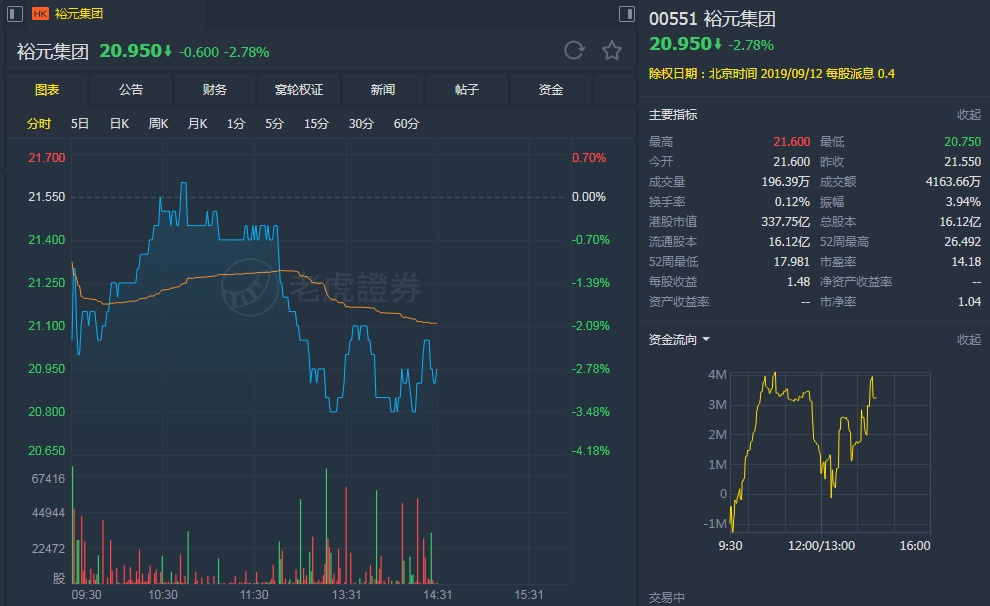Image resolution: width=990 pixels, height=606 pixels.
Task: Switch chart to 5日 view
Action: (80, 124)
